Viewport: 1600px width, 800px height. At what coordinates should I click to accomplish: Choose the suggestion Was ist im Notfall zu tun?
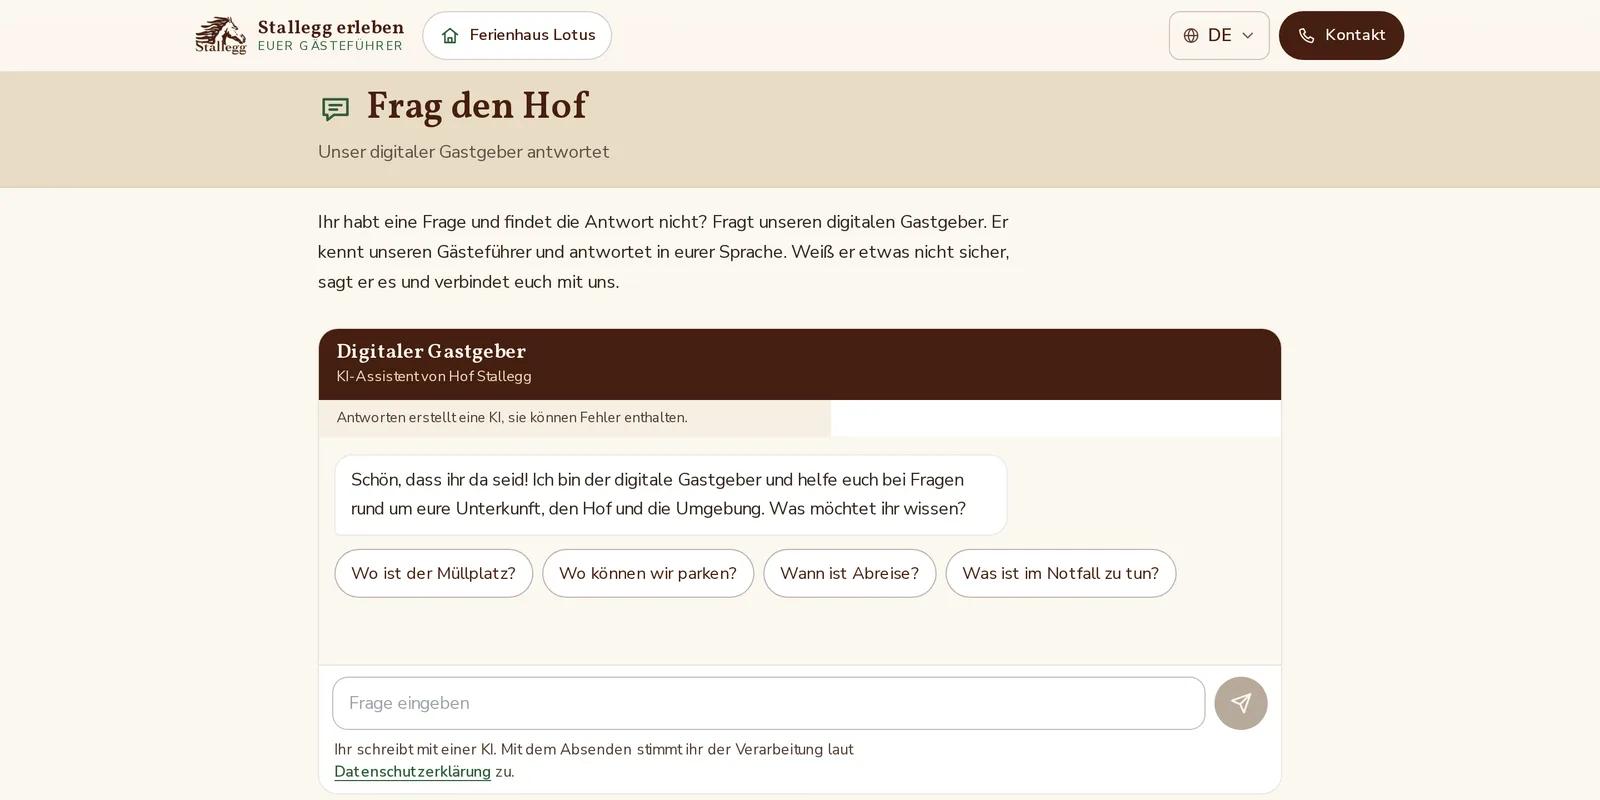1060,573
